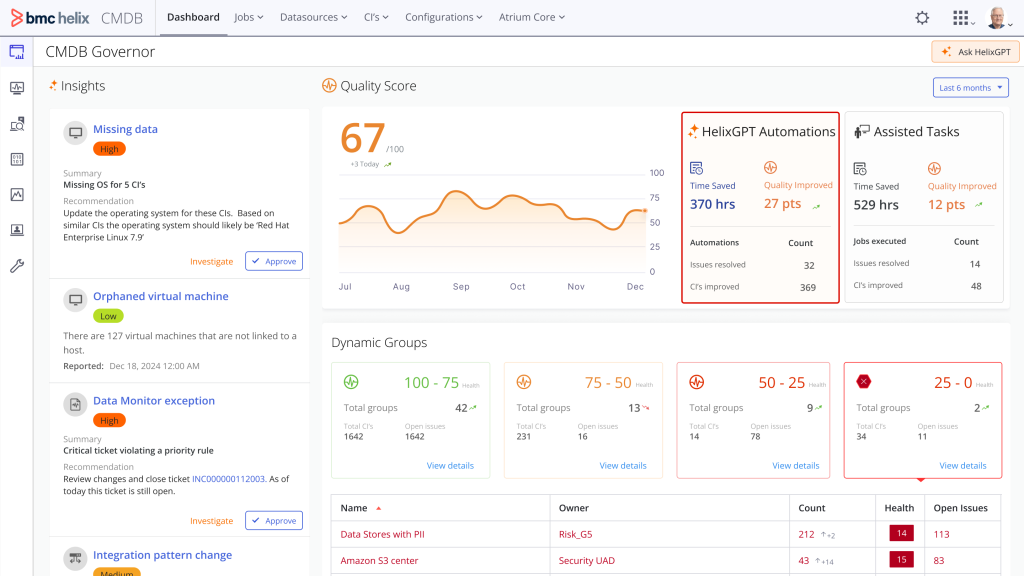The width and height of the screenshot is (1024, 576).
Task: Click the 50 - 25 health icon
Action: [x=697, y=382]
